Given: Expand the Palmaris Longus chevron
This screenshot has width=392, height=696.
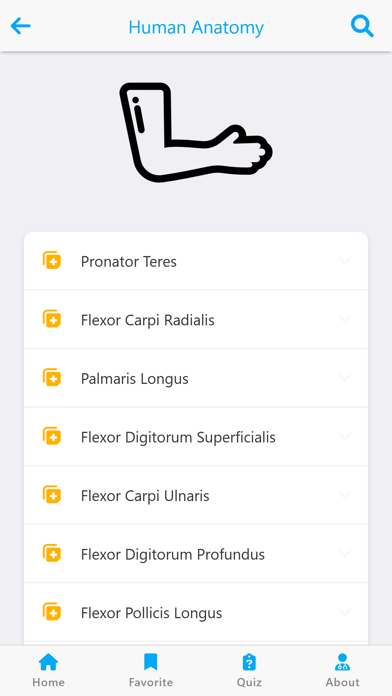Looking at the screenshot, I should pos(345,378).
